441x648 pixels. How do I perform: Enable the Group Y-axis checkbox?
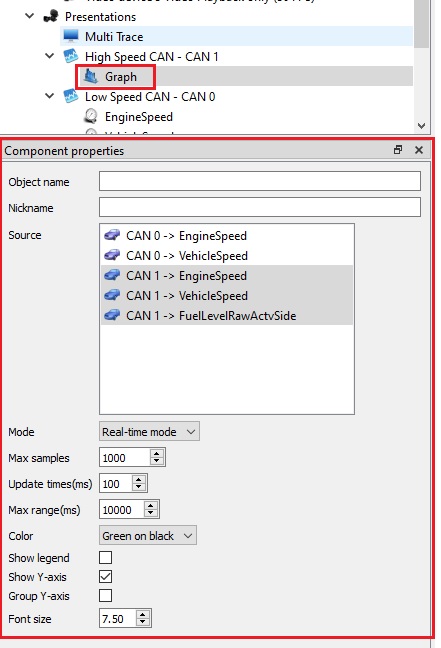[105, 596]
